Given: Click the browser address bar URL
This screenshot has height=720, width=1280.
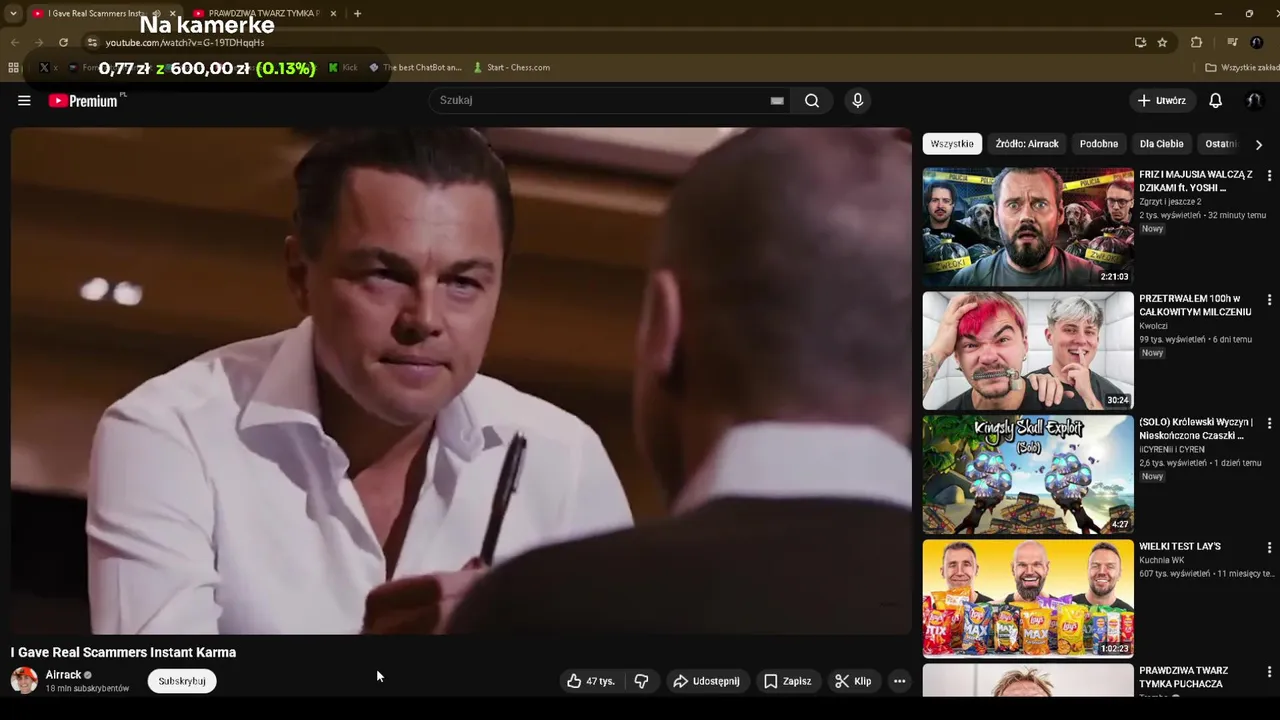Looking at the screenshot, I should click(185, 43).
